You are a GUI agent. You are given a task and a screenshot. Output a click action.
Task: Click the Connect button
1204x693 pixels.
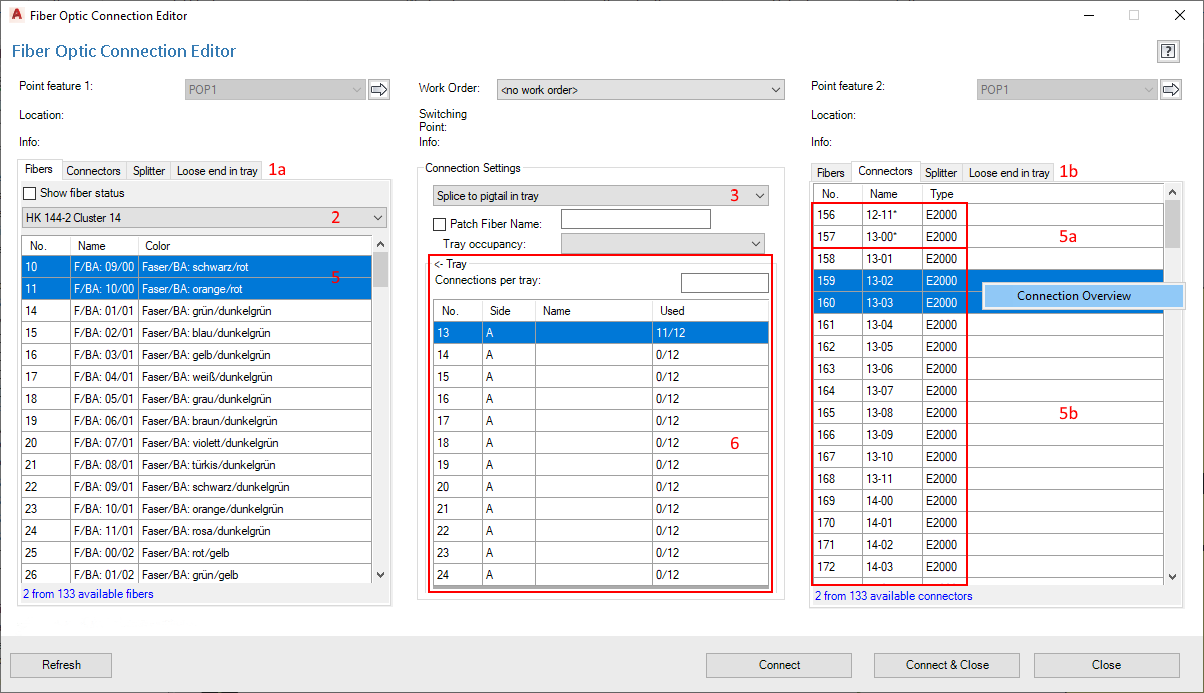coord(779,665)
